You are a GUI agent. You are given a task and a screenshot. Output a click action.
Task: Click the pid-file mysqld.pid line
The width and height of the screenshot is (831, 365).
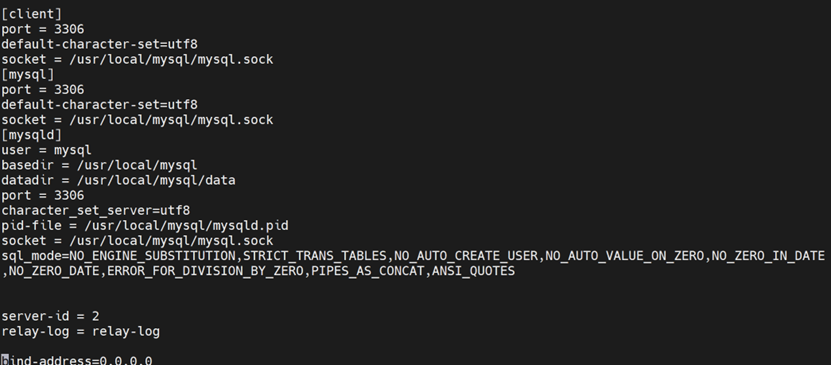145,226
